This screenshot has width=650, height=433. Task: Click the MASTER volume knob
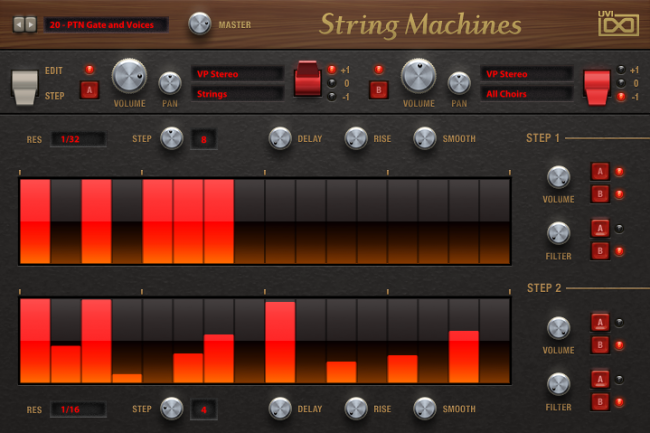click(199, 24)
